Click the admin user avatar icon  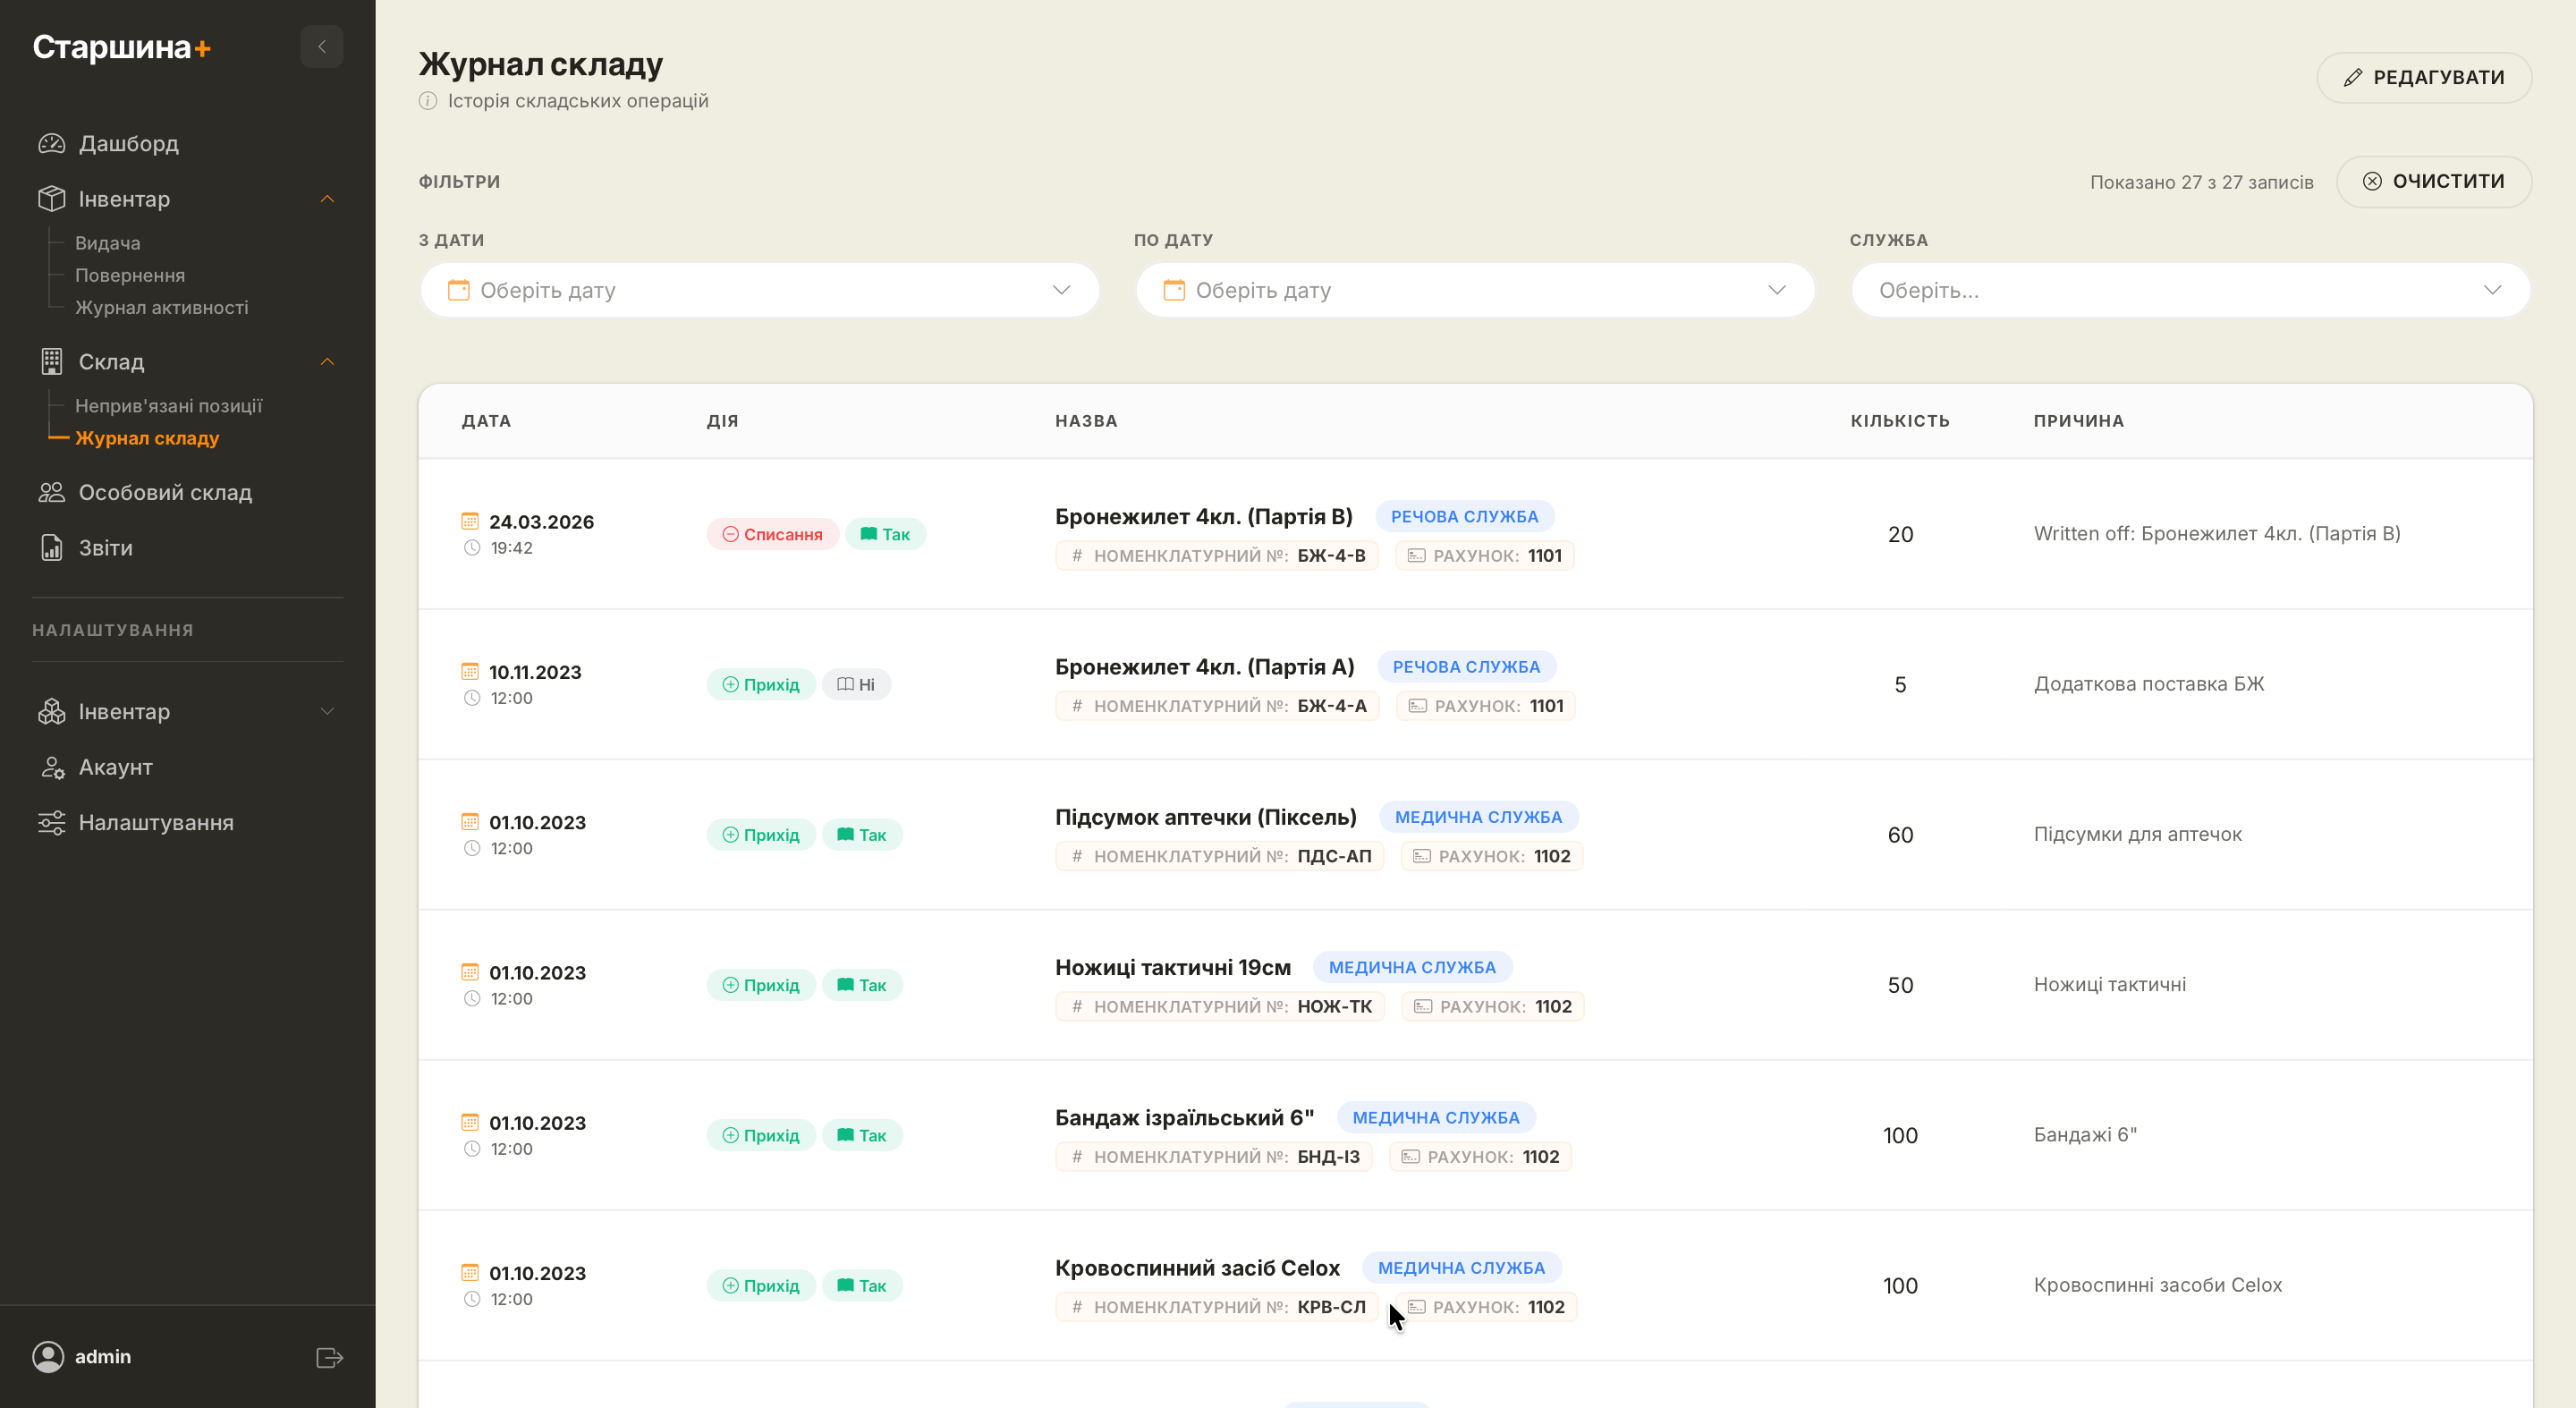pyautogui.click(x=48, y=1356)
